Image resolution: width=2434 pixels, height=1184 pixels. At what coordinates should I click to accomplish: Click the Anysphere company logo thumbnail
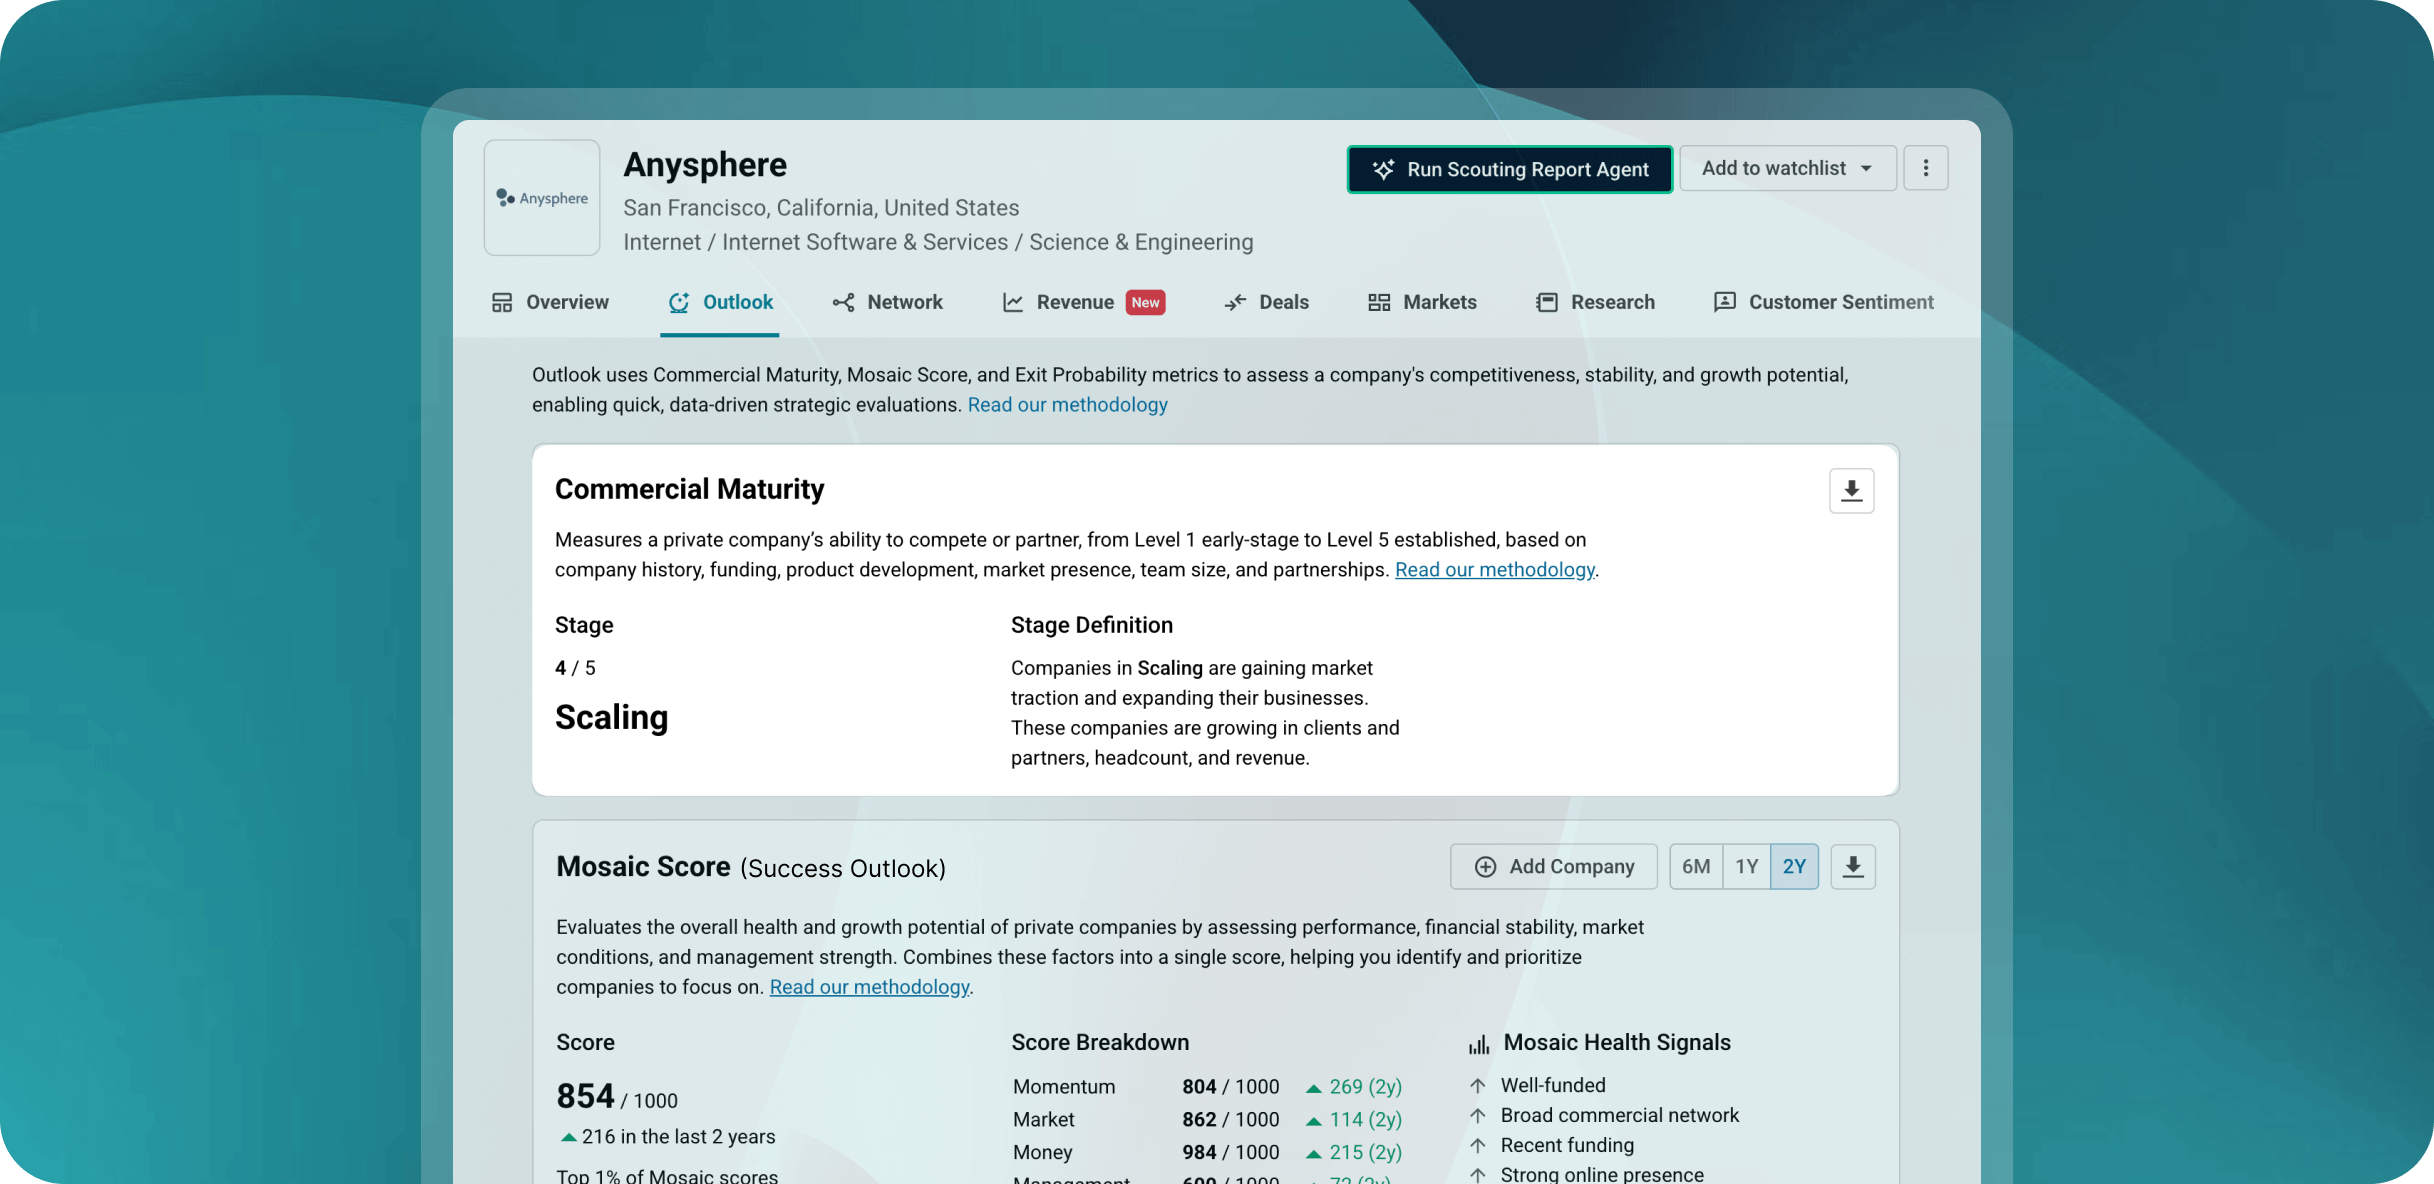542,198
